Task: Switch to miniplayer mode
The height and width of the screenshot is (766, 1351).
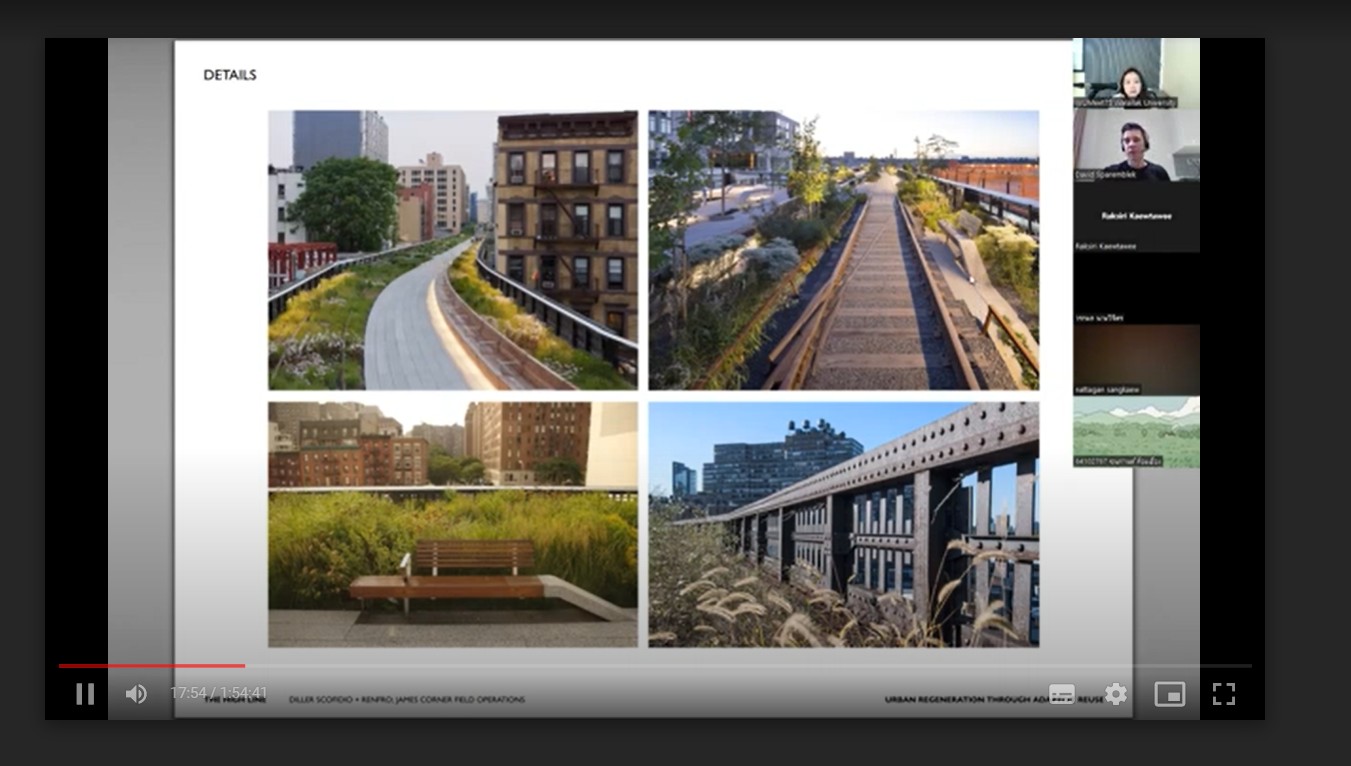Action: tap(1169, 694)
